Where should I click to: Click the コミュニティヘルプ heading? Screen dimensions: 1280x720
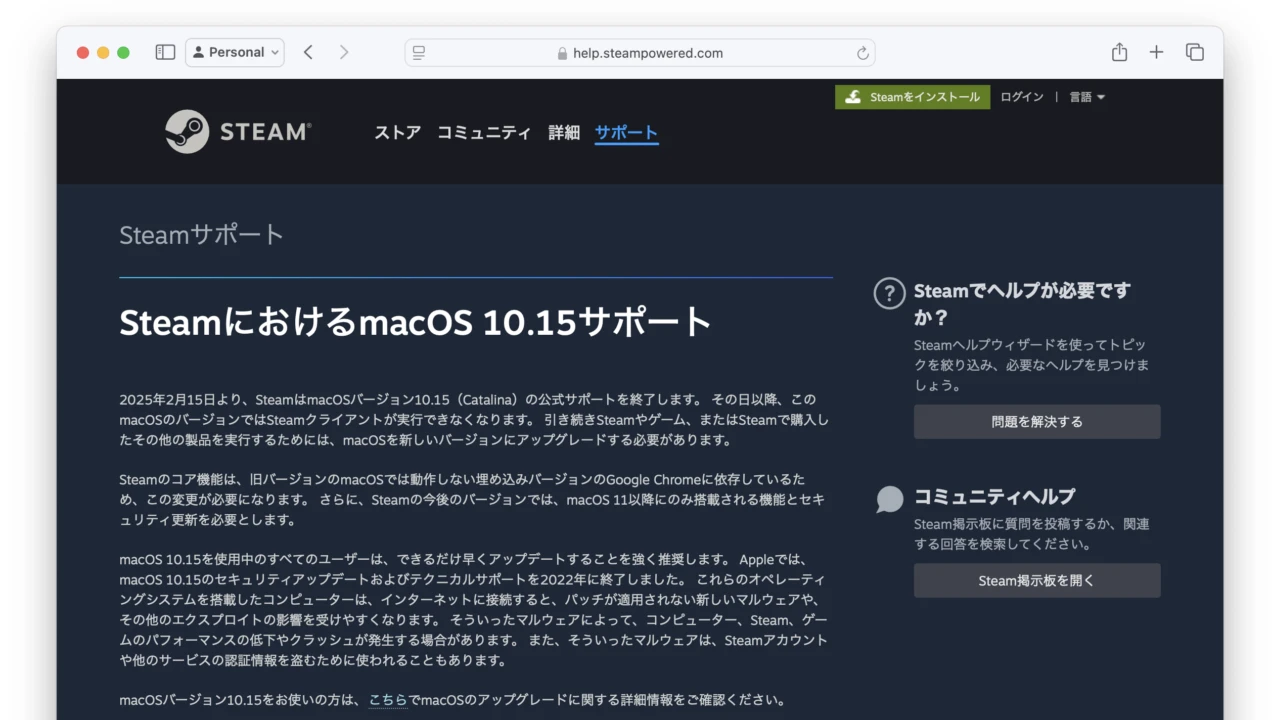994,496
